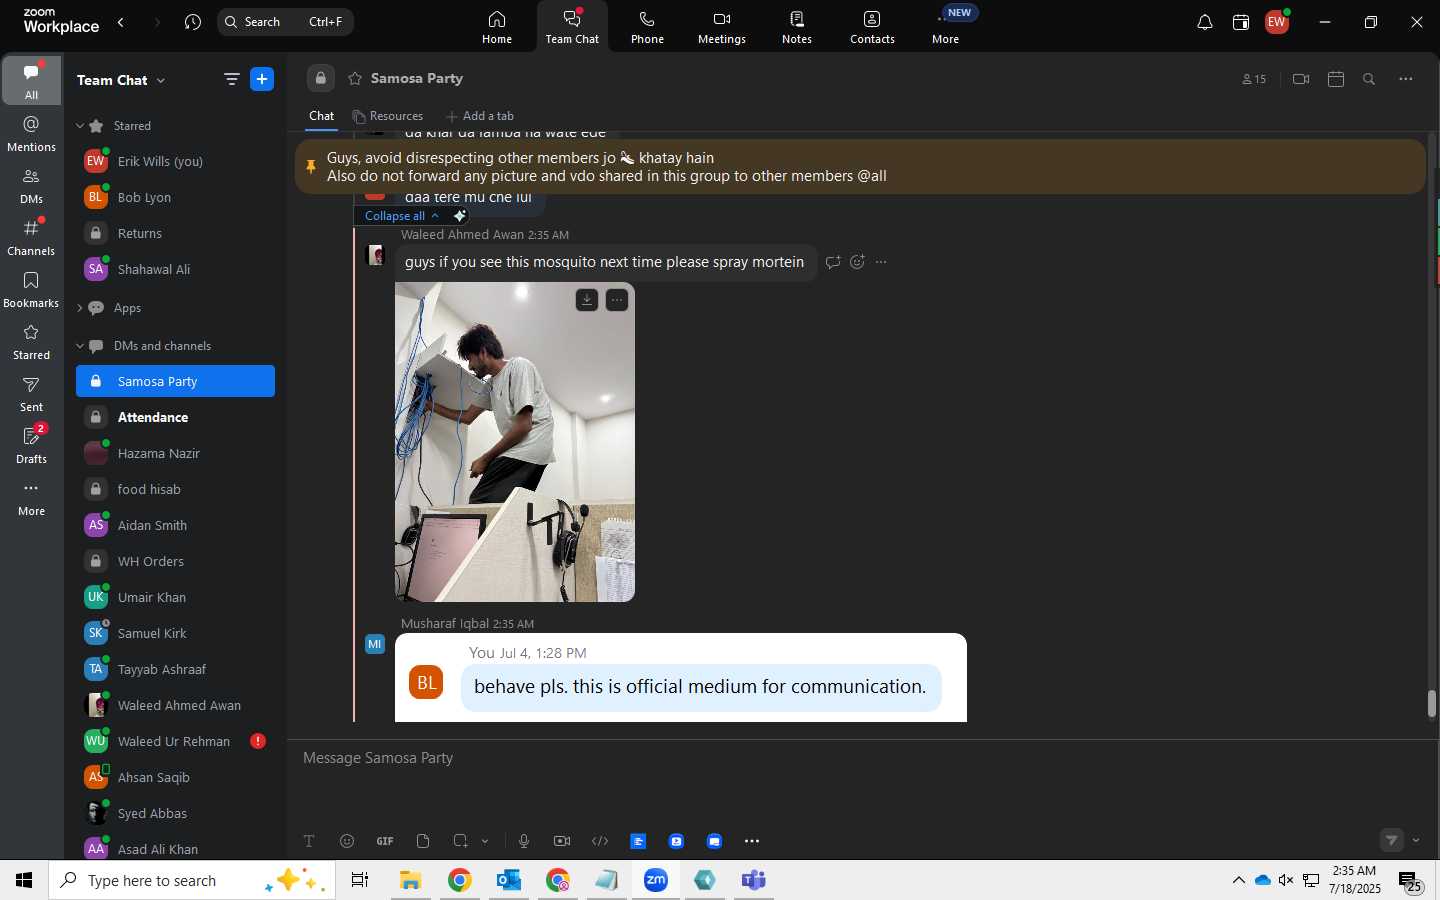Reply in thread to the mosquito message

pyautogui.click(x=833, y=262)
